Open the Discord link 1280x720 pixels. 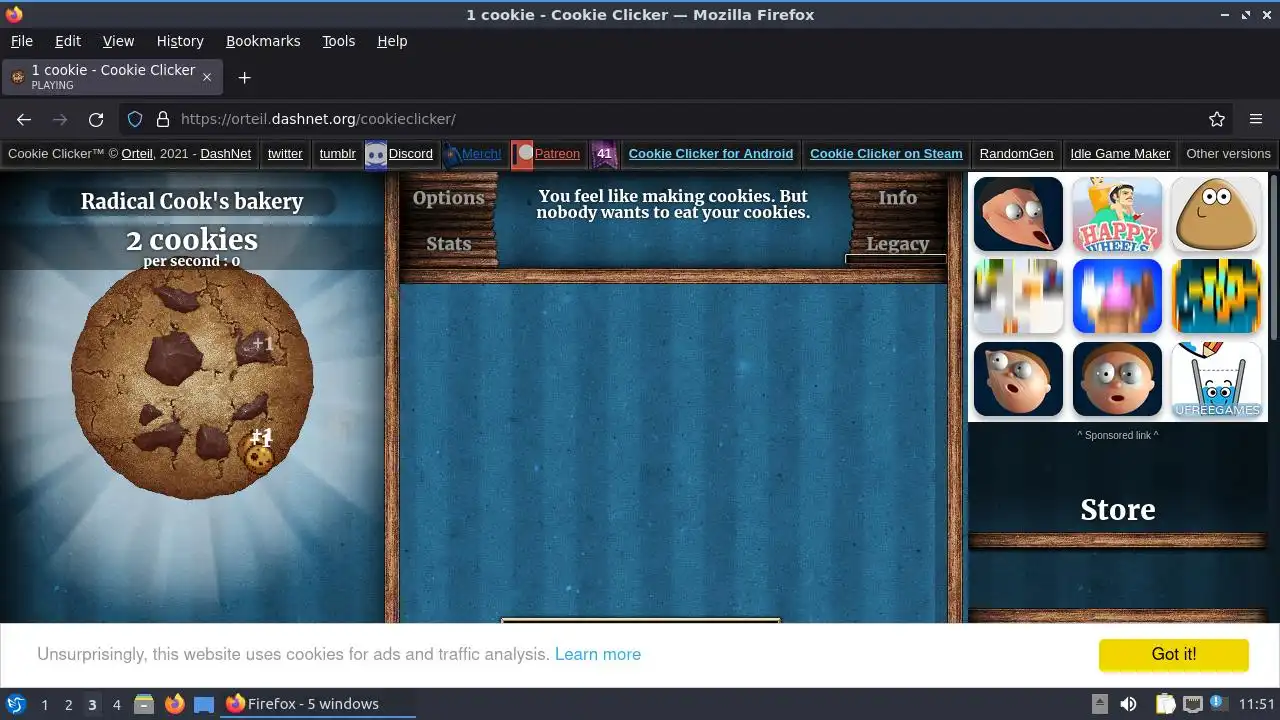(x=410, y=153)
